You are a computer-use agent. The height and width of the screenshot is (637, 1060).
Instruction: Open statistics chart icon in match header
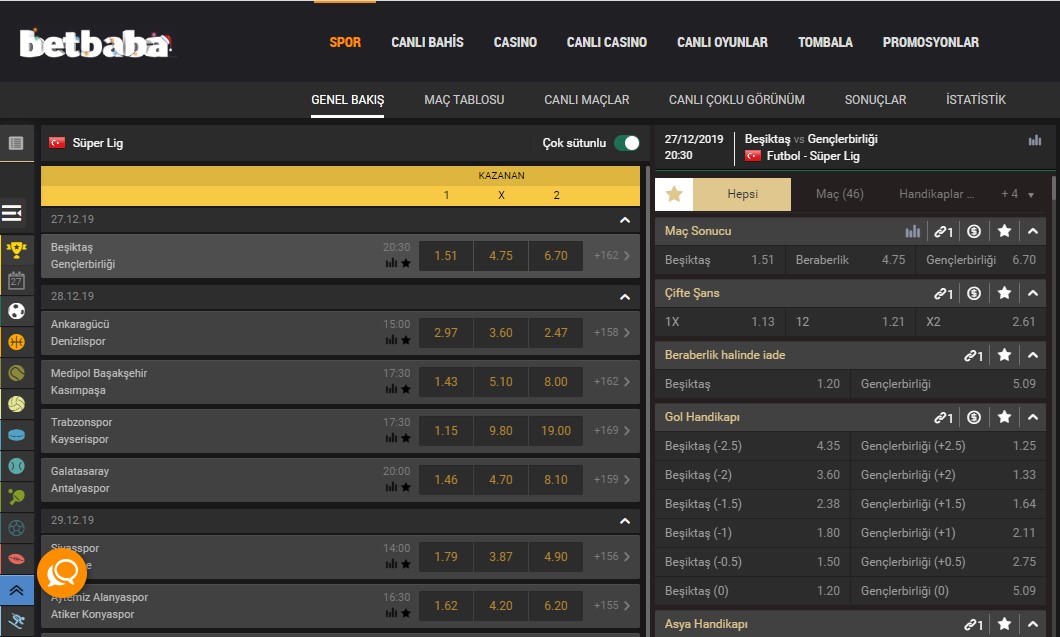tap(1034, 140)
